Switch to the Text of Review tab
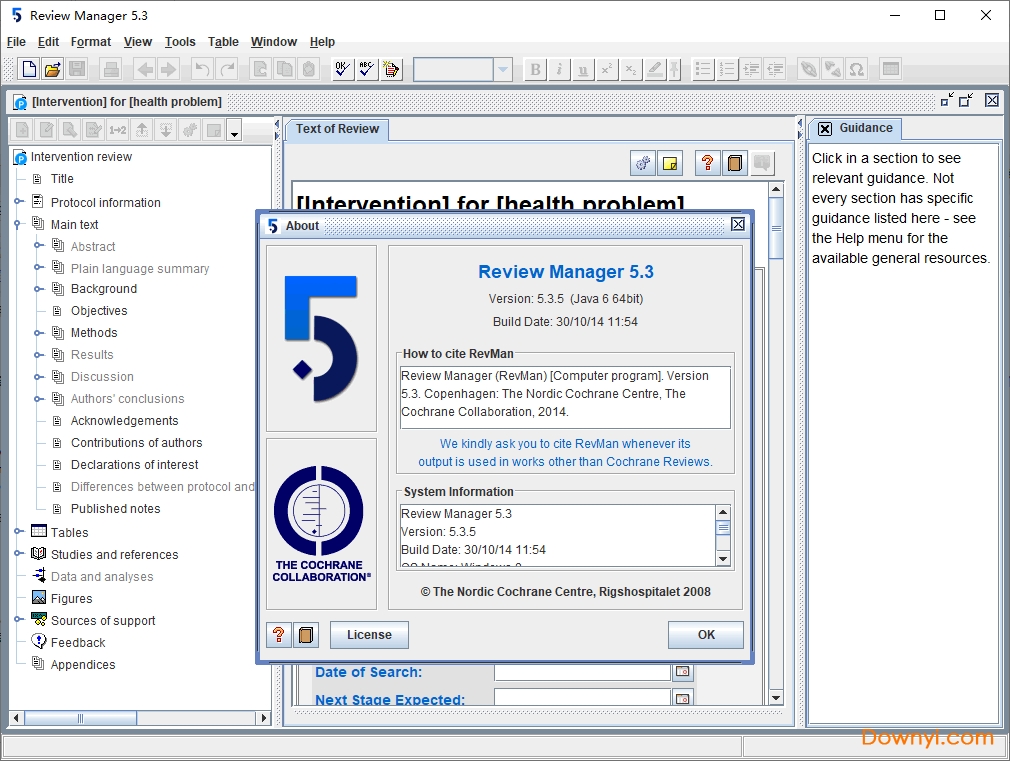Viewport: 1010px width, 761px height. (337, 128)
